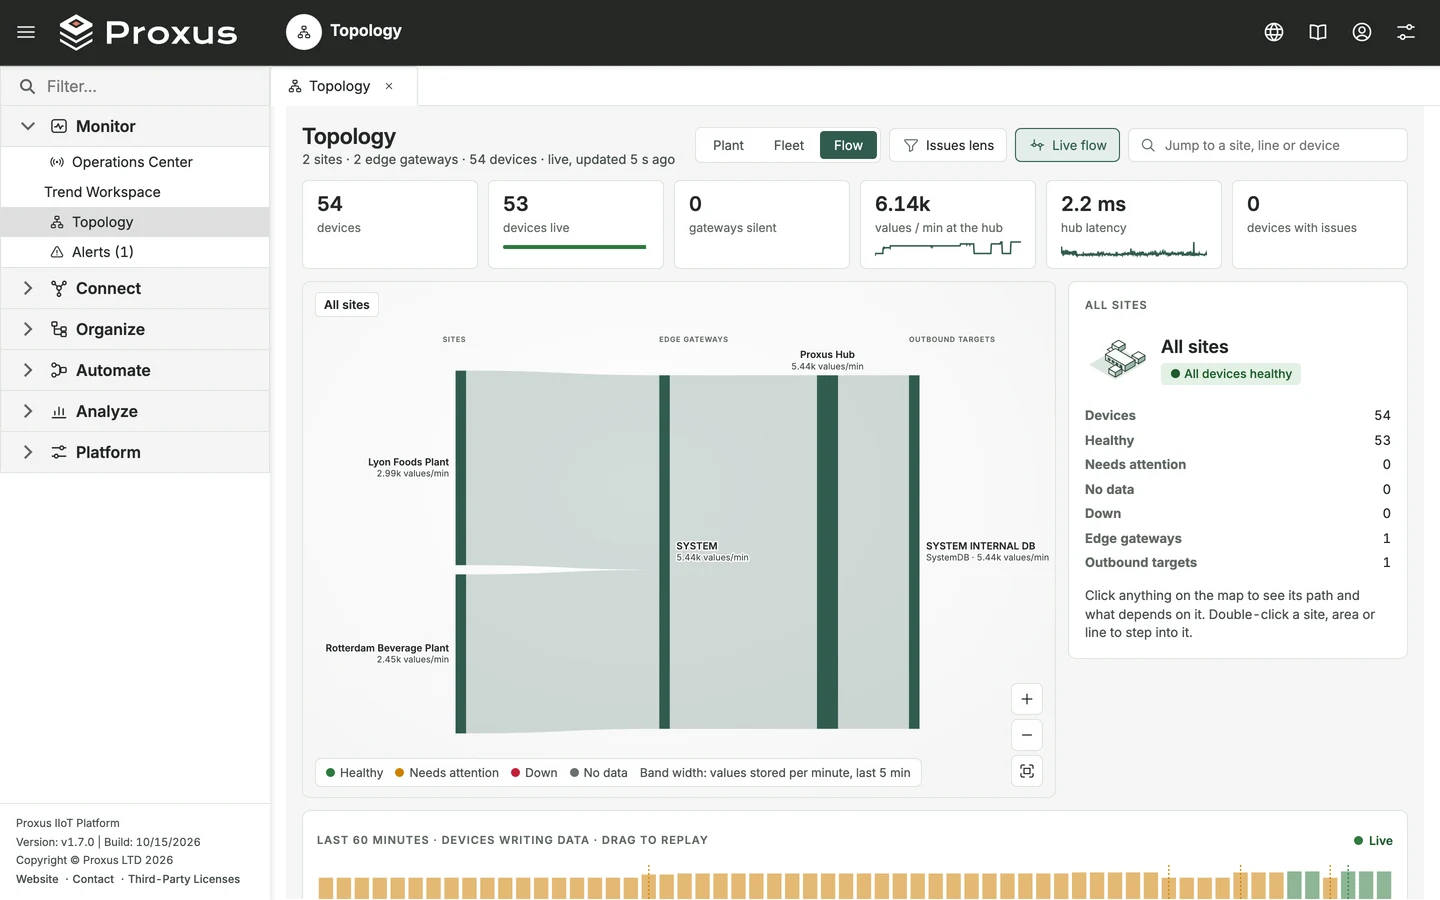
Task: Toggle the Issues lens filter
Action: pos(949,145)
